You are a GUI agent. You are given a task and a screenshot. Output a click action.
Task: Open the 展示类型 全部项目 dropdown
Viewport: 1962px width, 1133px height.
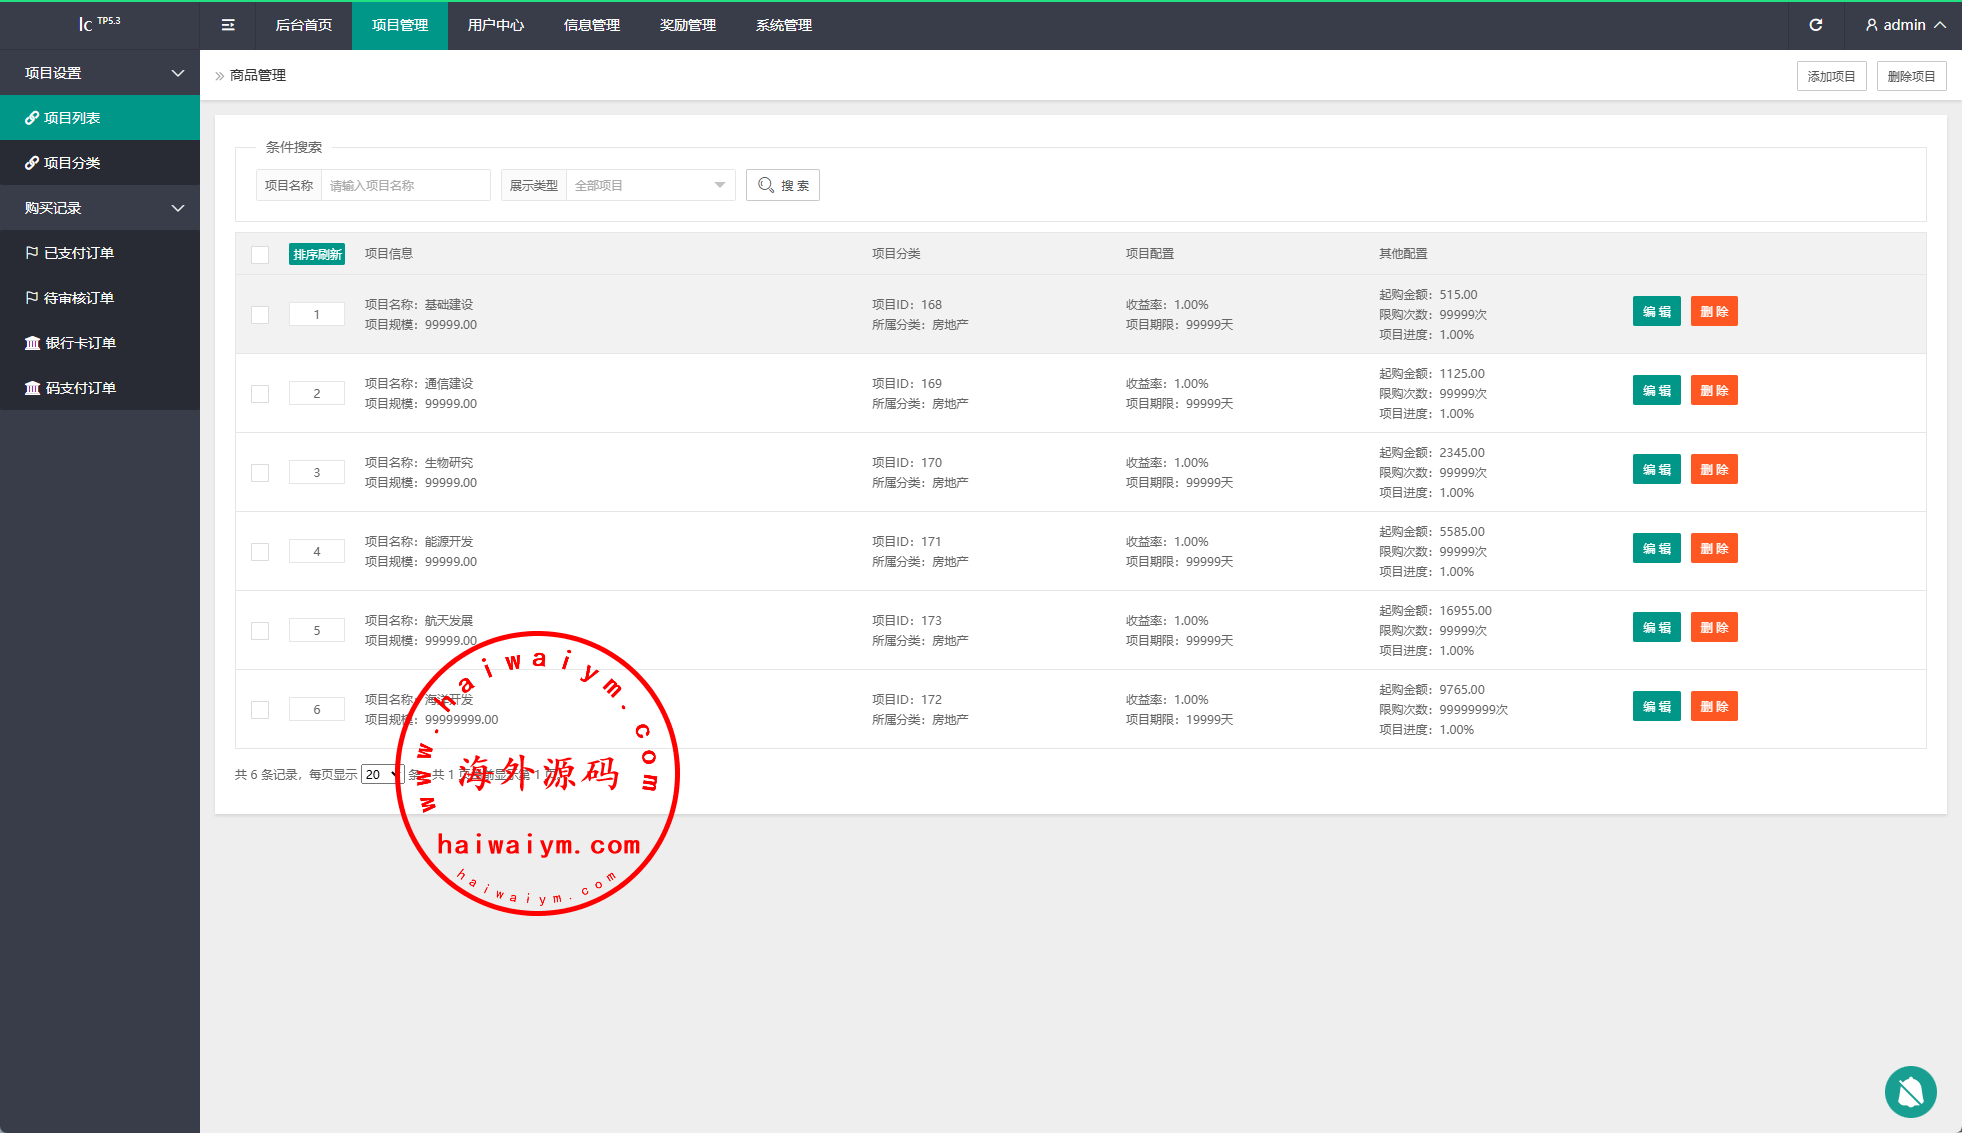pos(650,185)
